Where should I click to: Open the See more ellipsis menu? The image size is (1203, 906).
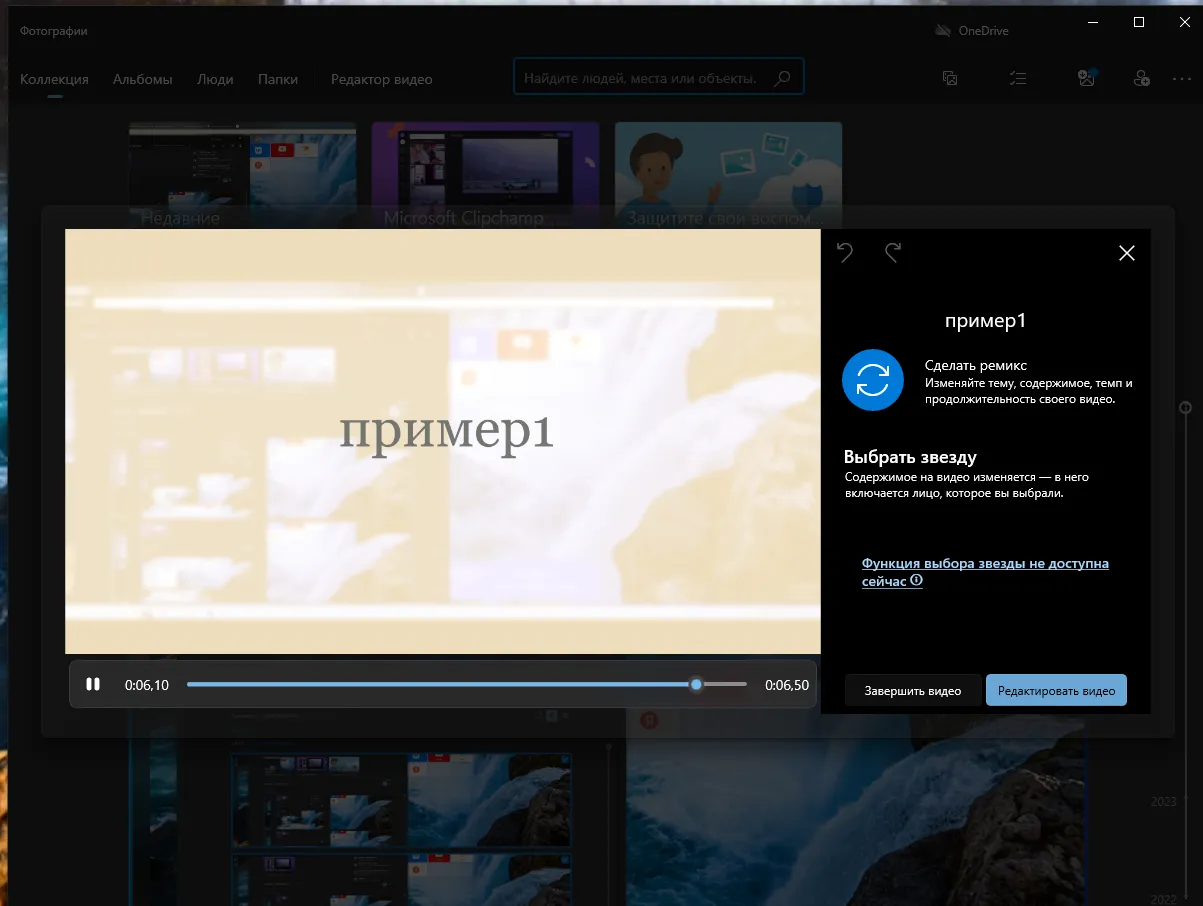pyautogui.click(x=1181, y=79)
